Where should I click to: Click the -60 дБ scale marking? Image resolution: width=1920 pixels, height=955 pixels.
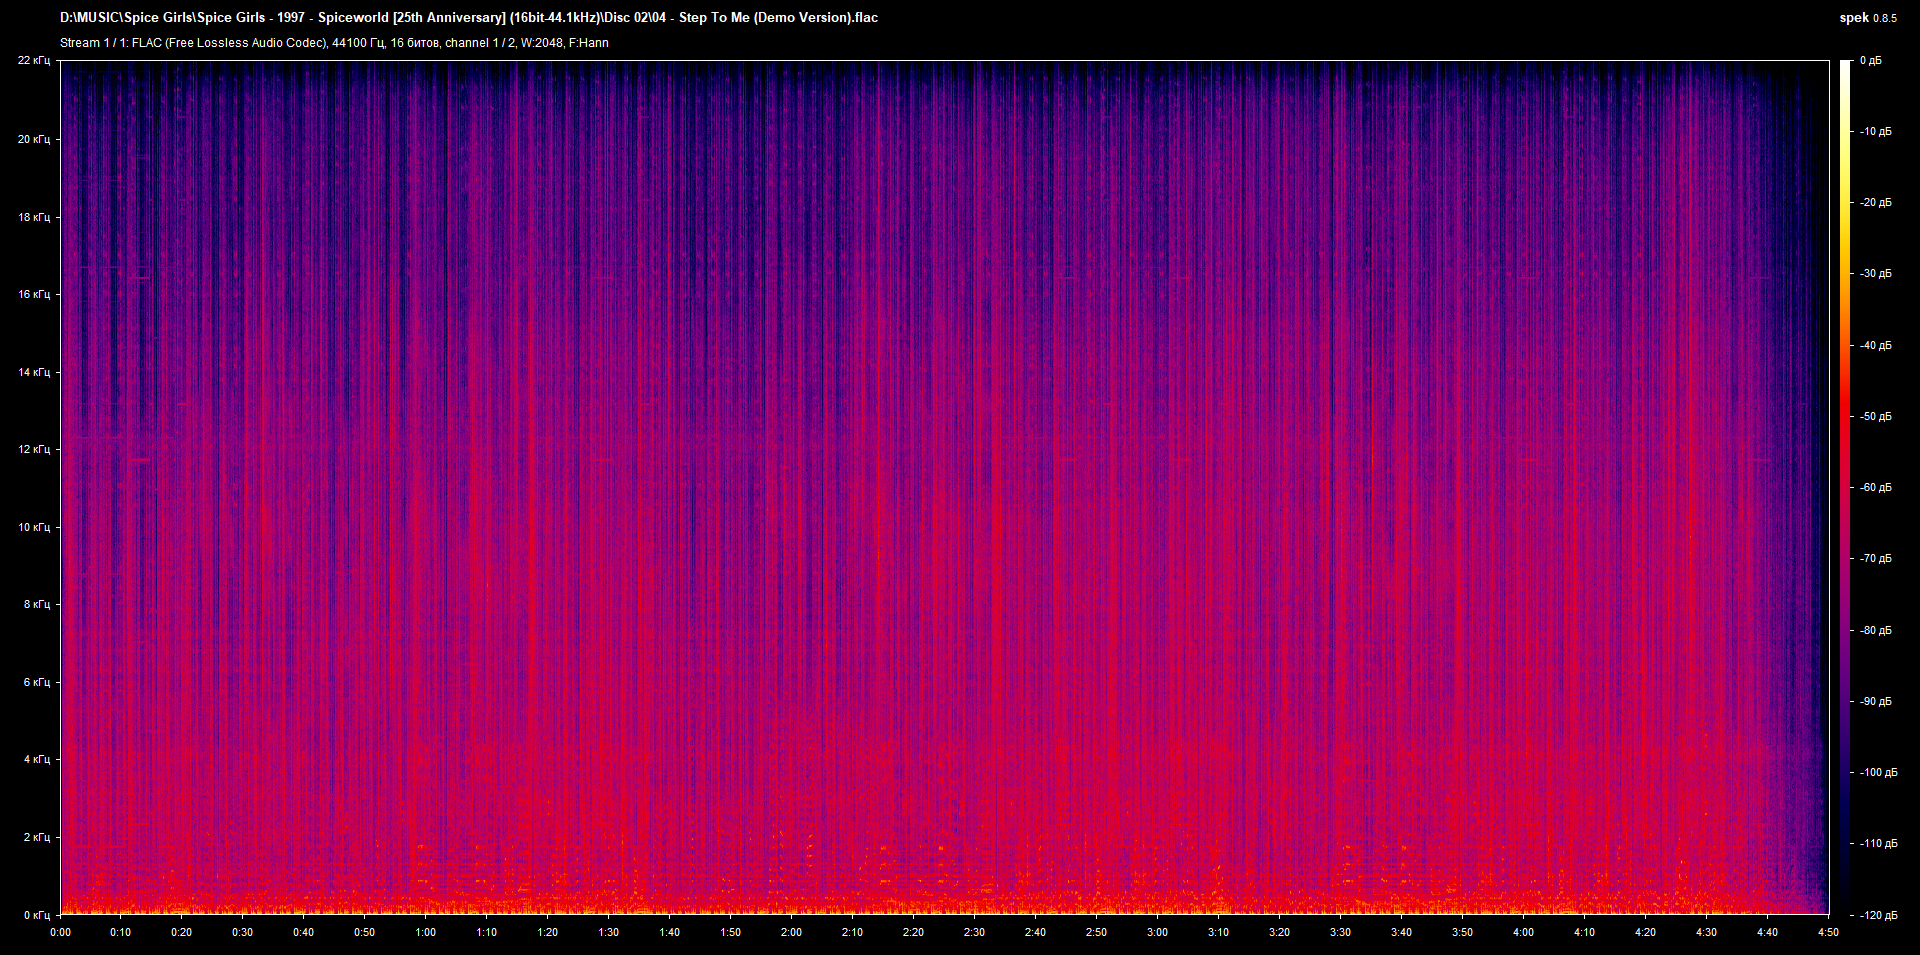(x=1873, y=487)
